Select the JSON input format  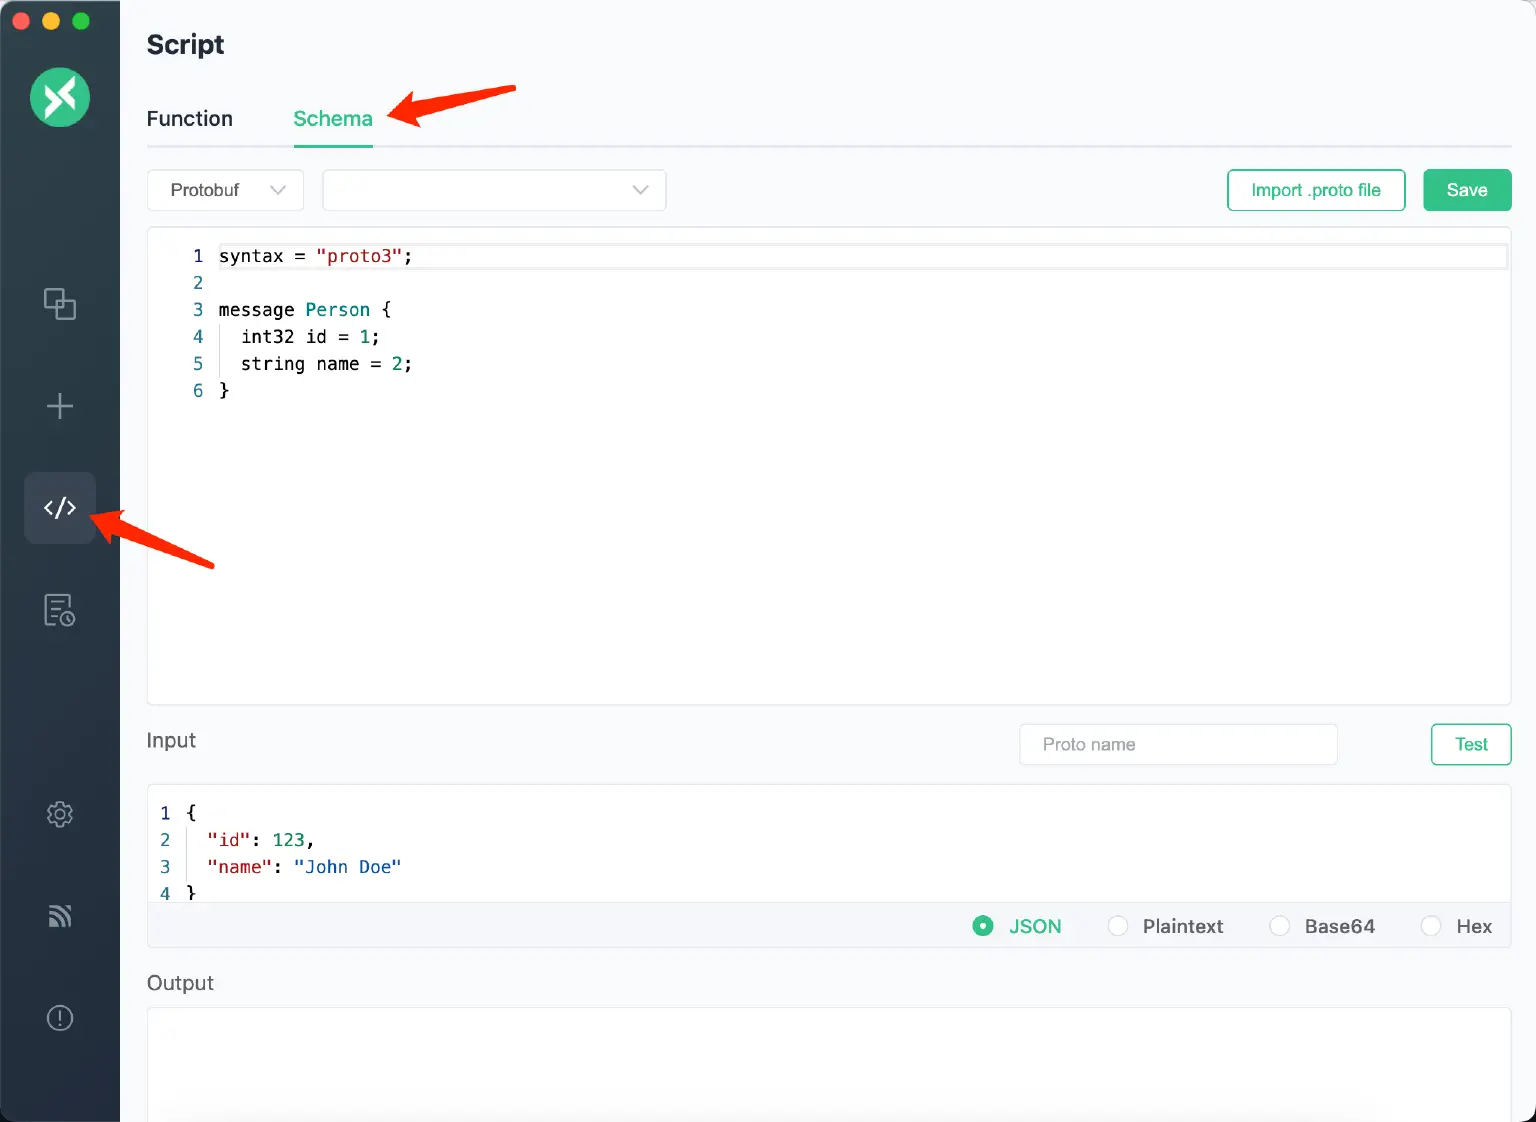tap(983, 926)
